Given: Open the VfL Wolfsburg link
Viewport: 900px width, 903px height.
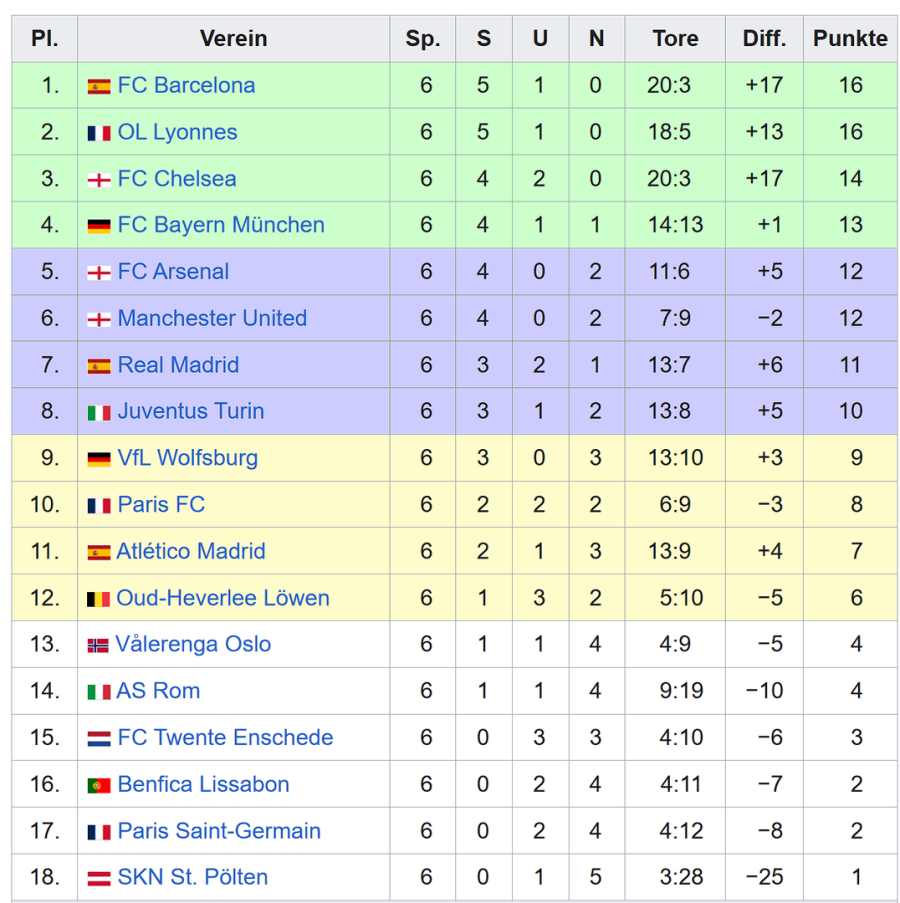Looking at the screenshot, I should pyautogui.click(x=187, y=458).
